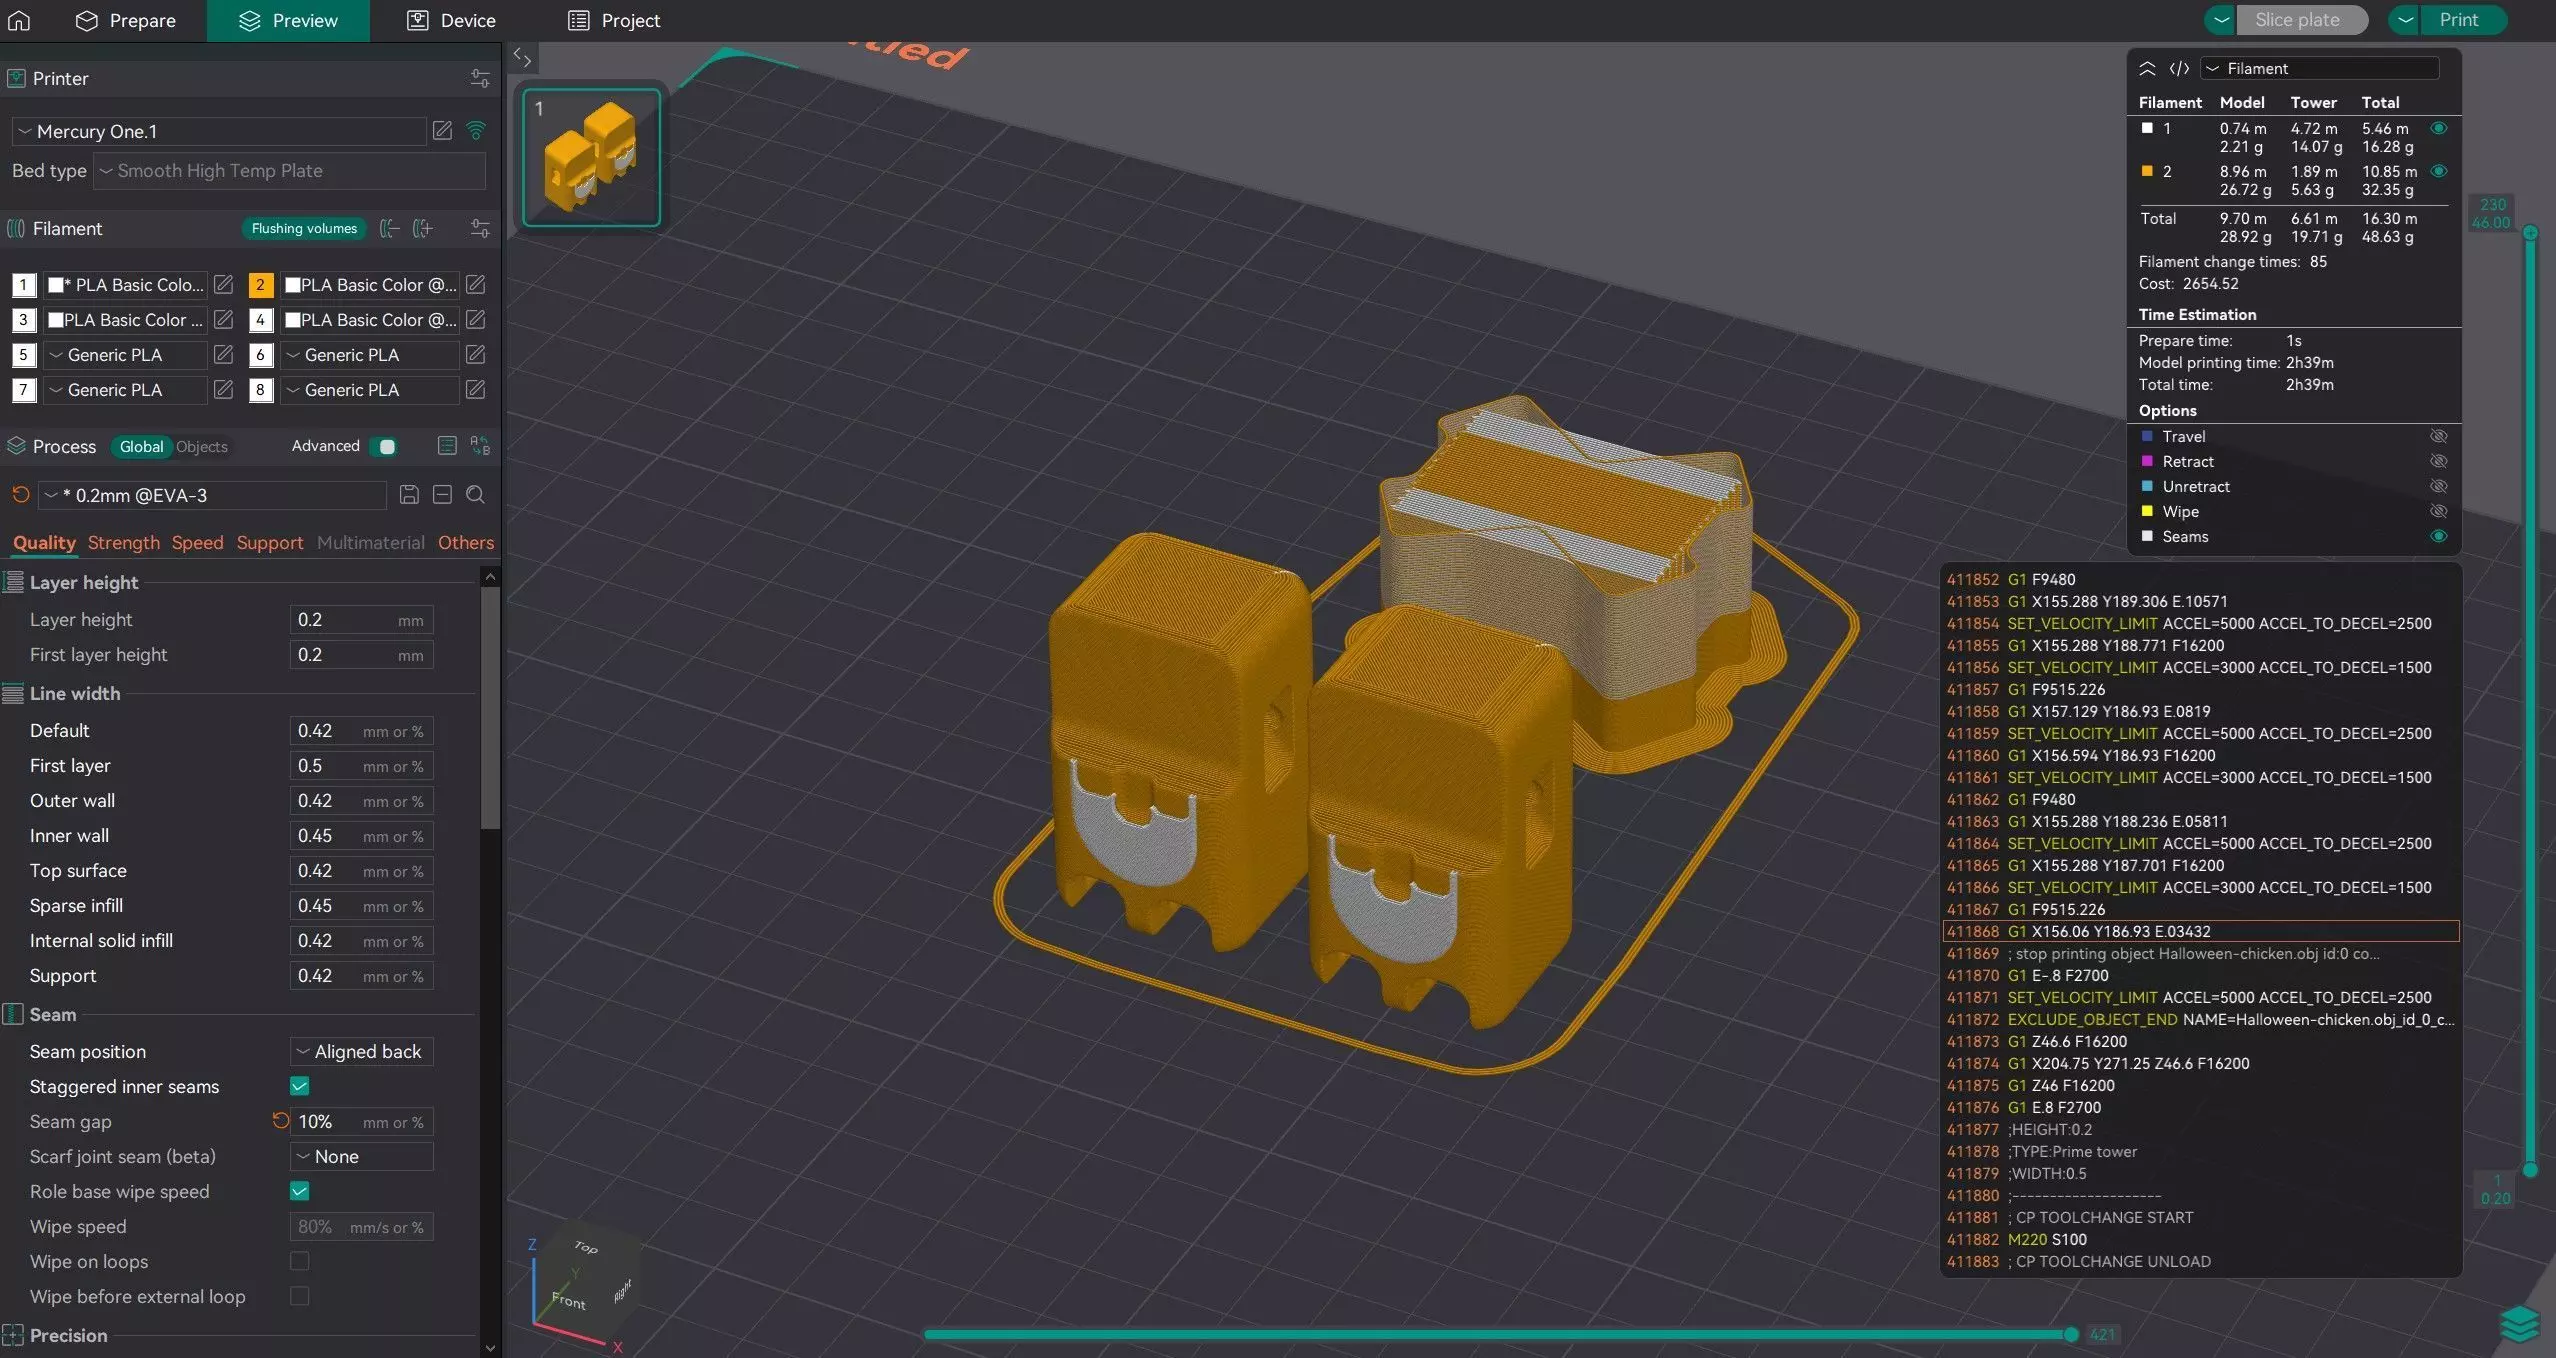Collapse sidebar with arrows icon
Screen dimensions: 2556x1358
522,57
